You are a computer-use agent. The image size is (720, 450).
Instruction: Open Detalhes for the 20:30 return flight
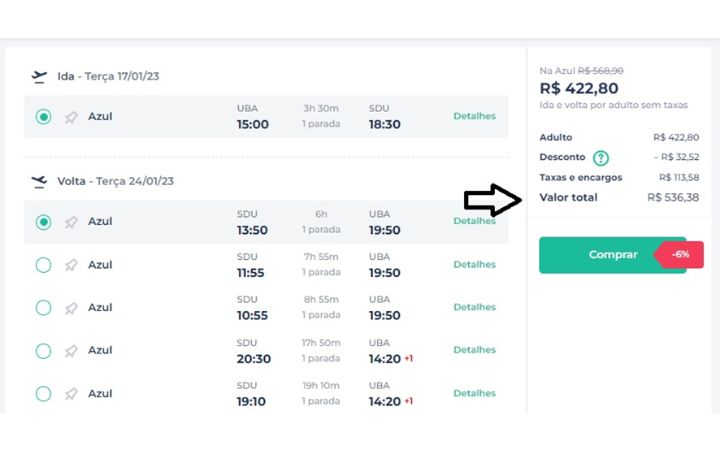pyautogui.click(x=474, y=350)
